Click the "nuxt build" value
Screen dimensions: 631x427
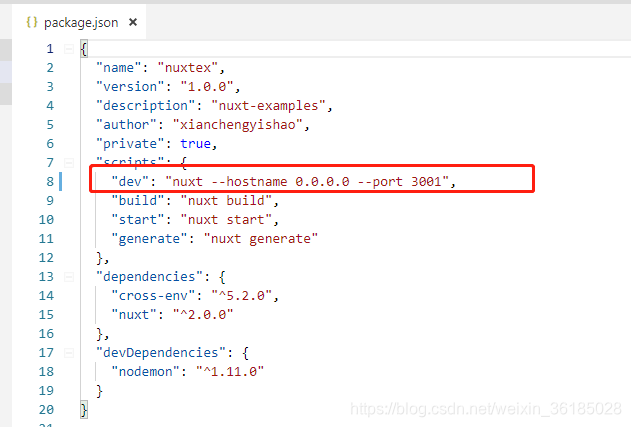click(x=226, y=200)
